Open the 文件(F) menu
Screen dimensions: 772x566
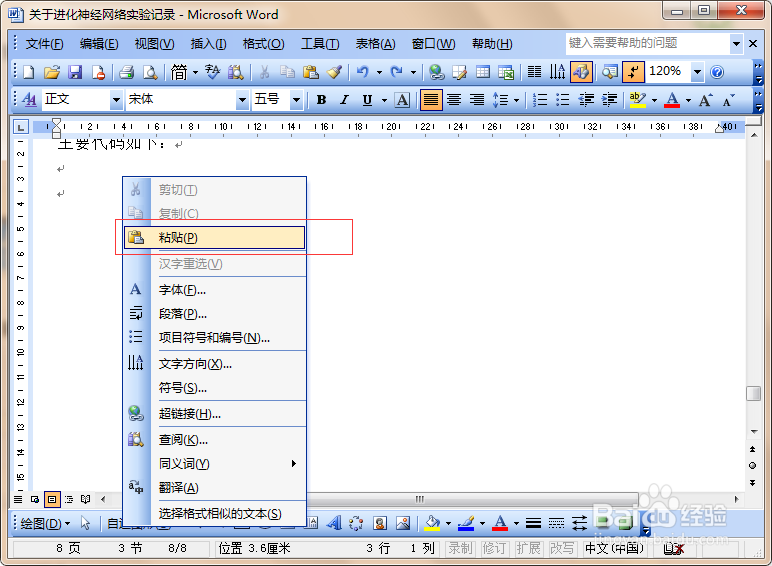tap(44, 44)
